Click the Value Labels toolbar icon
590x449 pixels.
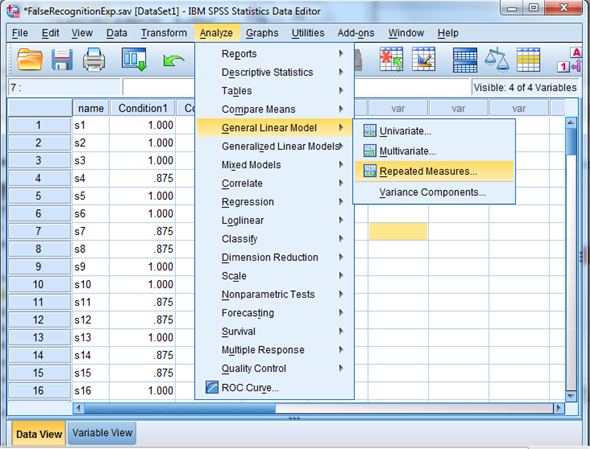[569, 60]
